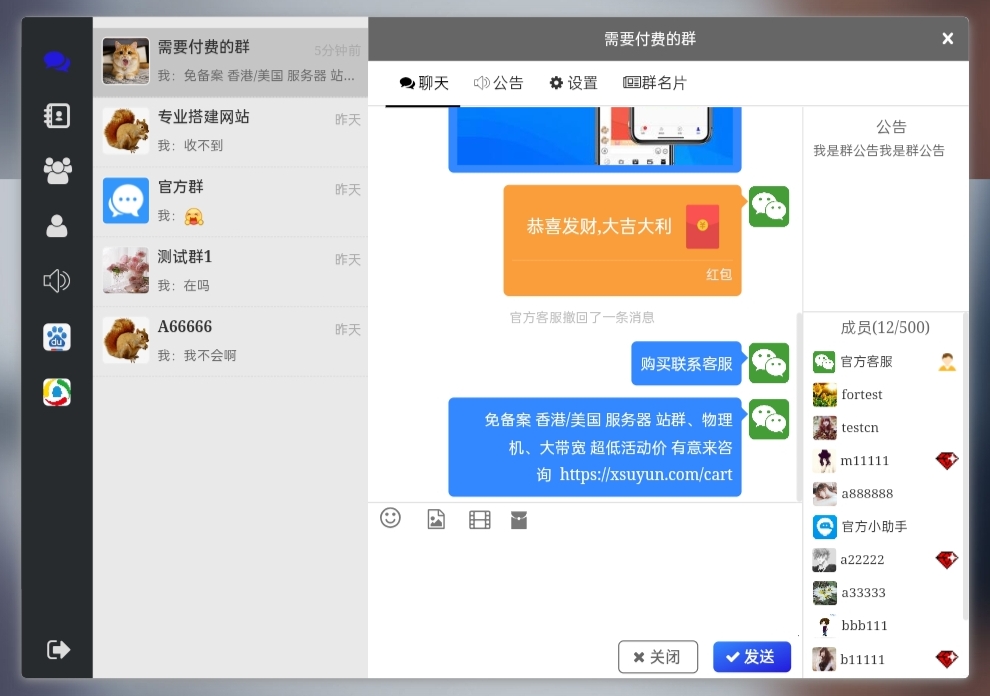Open the announcements speaker icon in sidebar
Screen dimensions: 990x696
pyautogui.click(x=56, y=281)
